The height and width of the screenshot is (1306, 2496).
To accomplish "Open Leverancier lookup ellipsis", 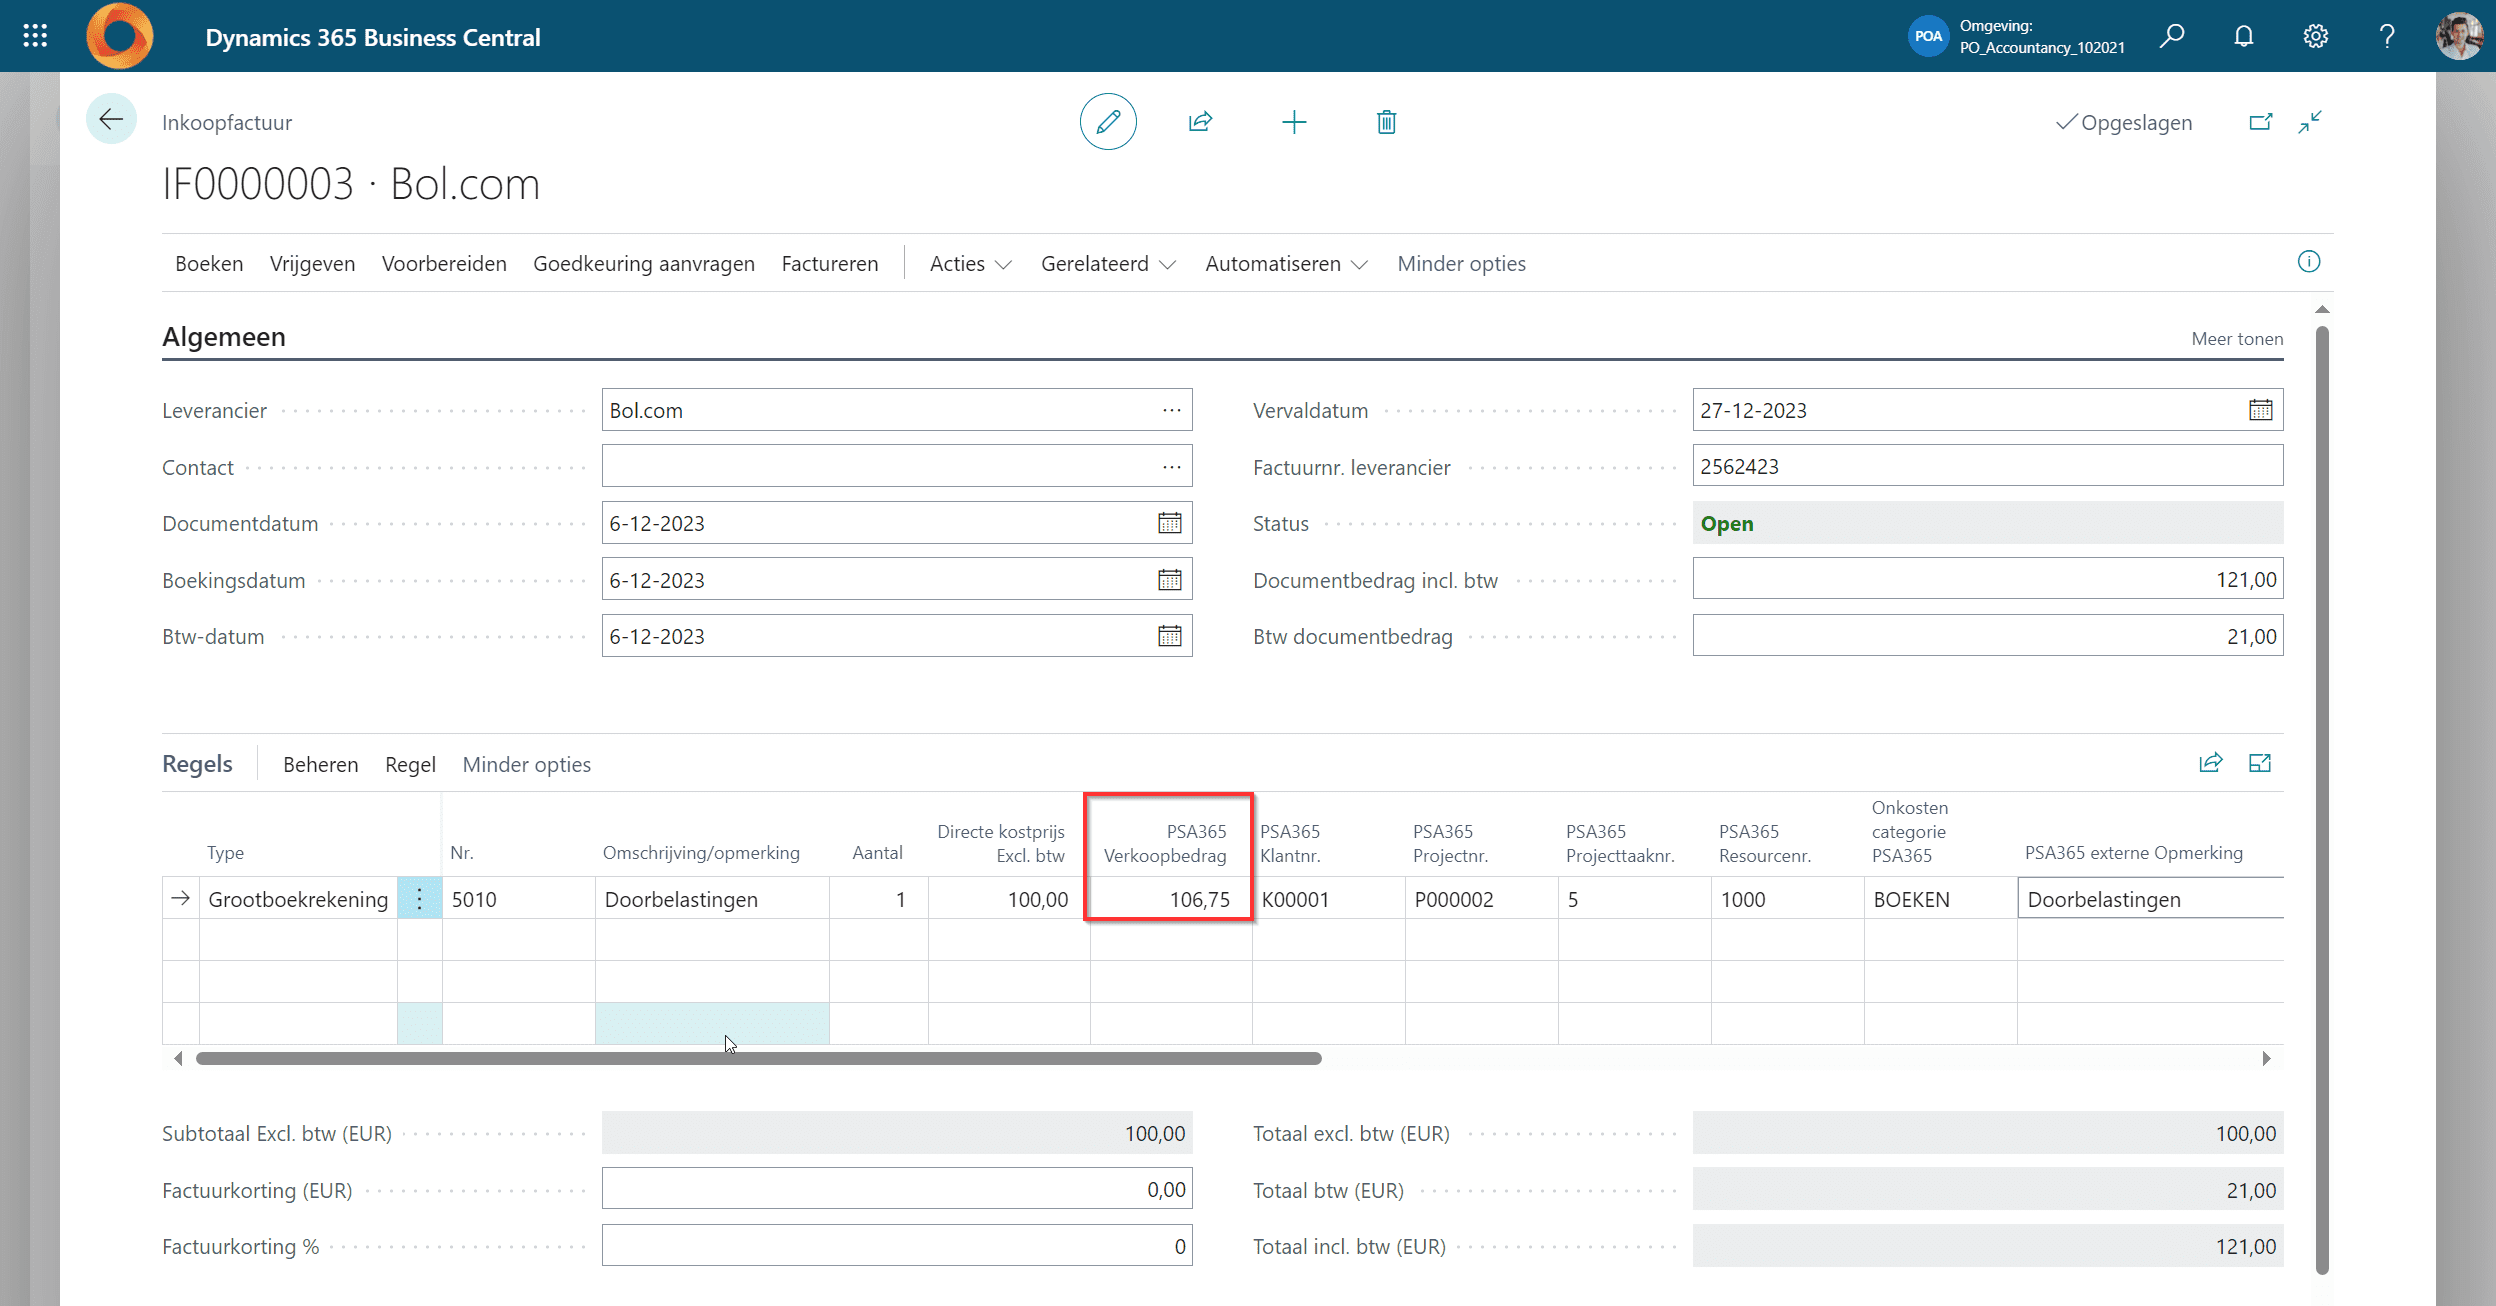I will tap(1171, 410).
